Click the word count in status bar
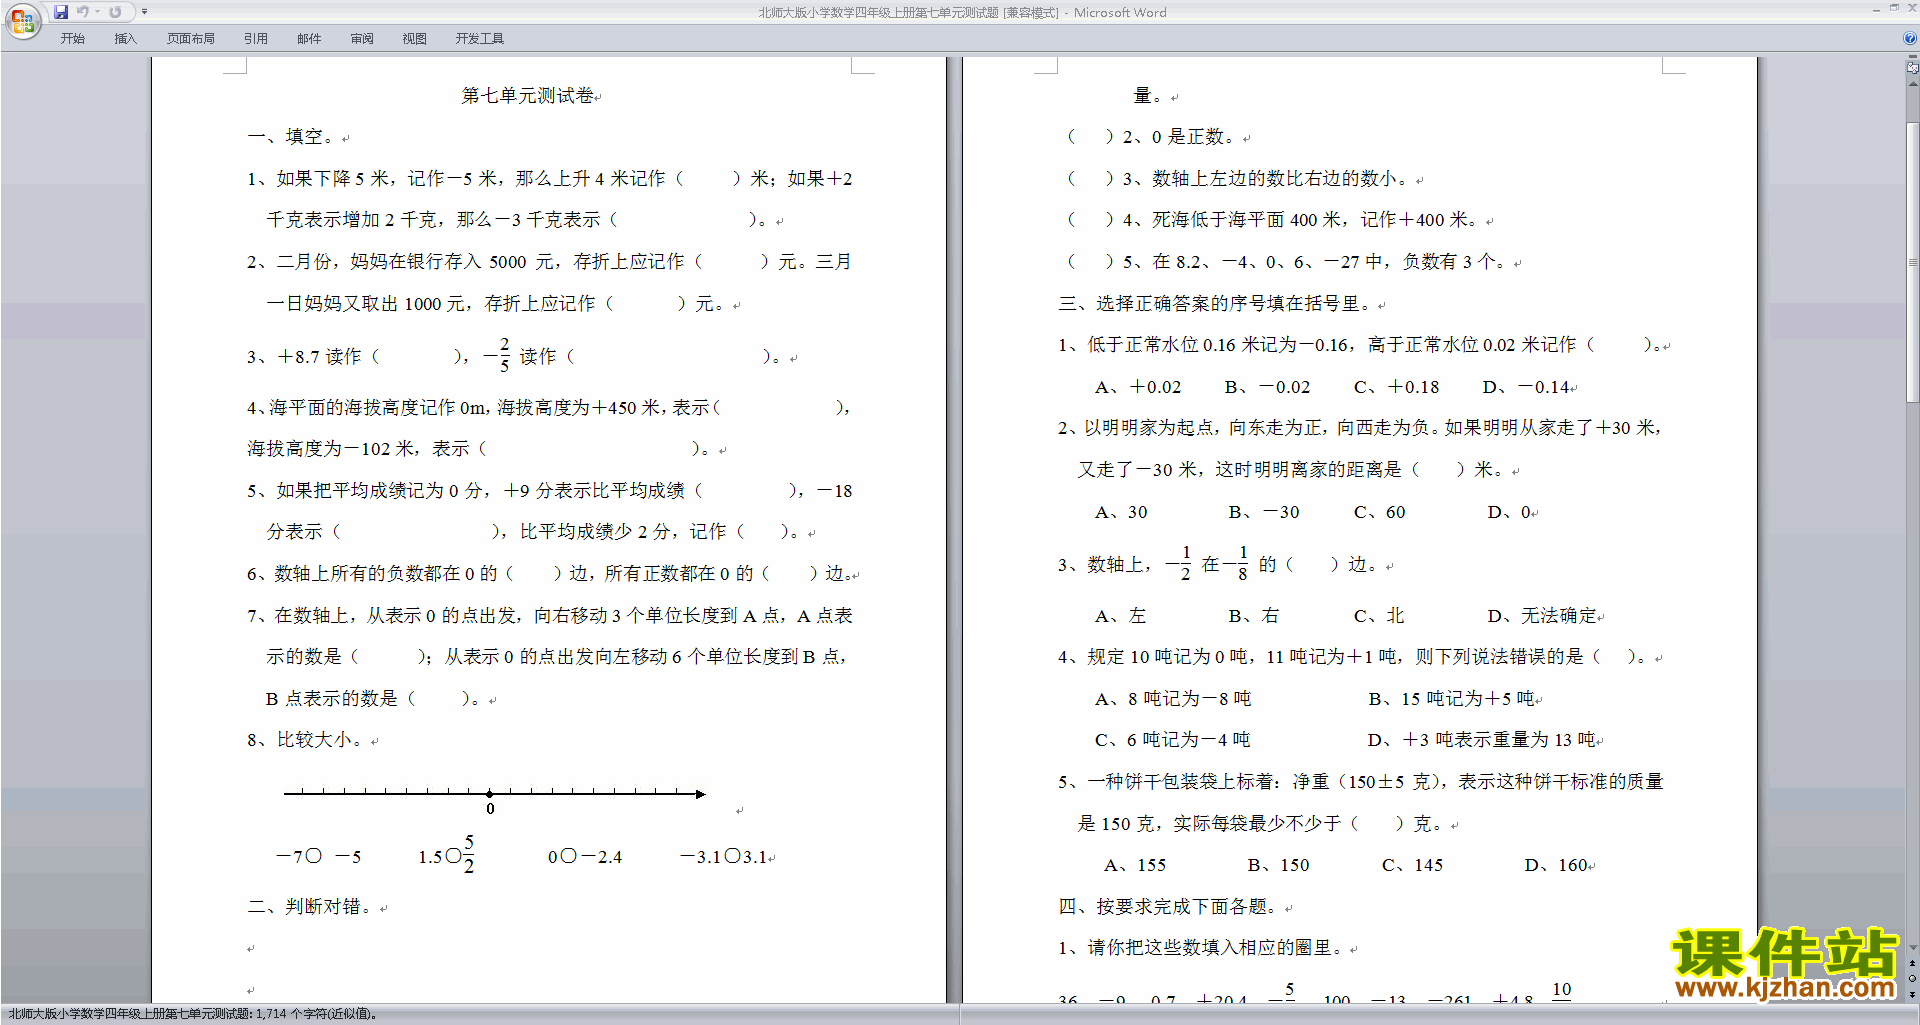 pos(316,1014)
